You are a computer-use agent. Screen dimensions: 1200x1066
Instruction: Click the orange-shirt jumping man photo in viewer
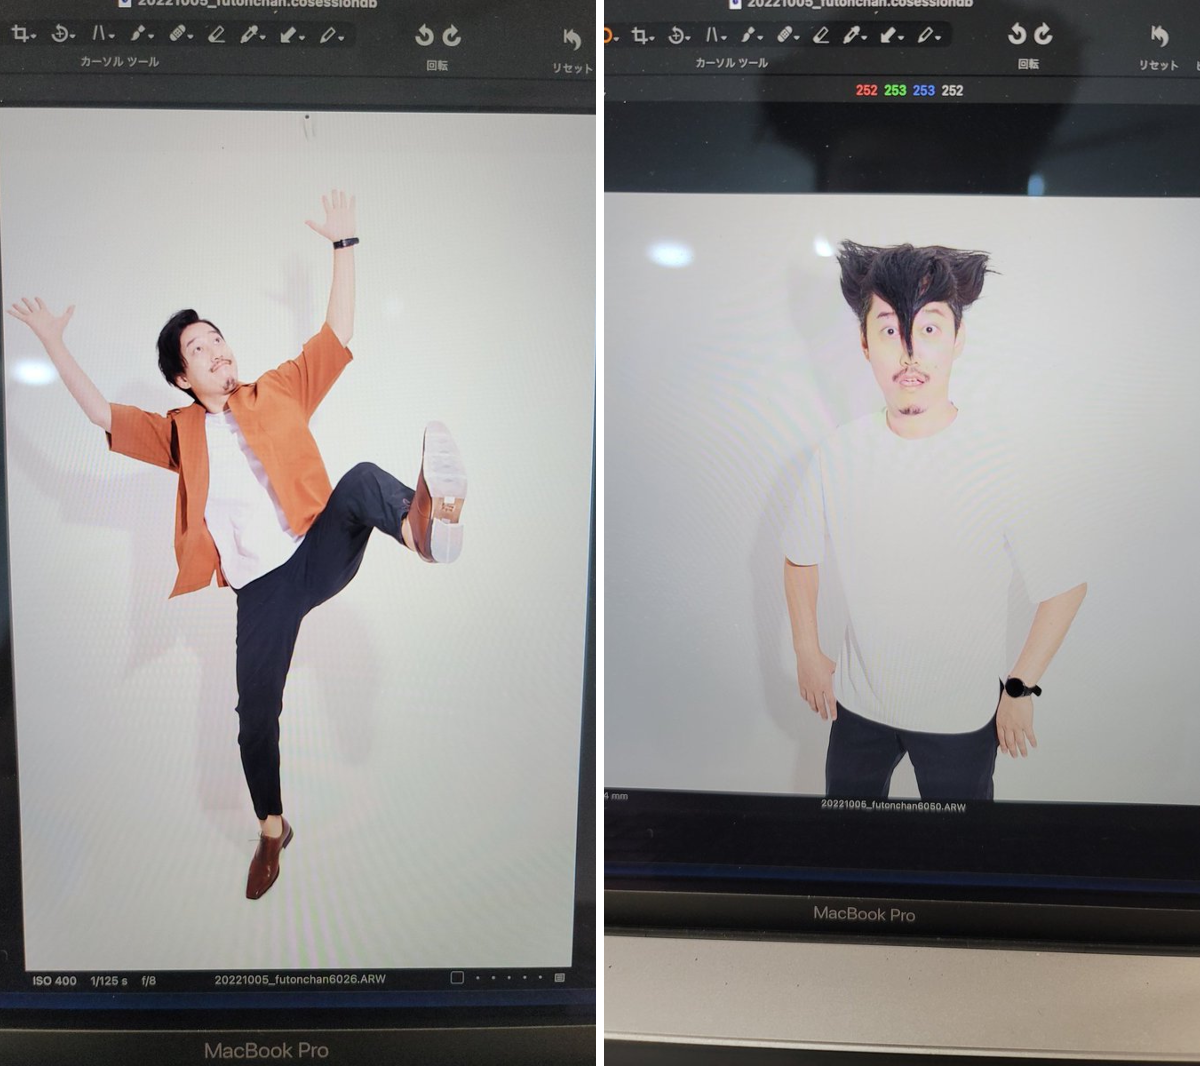[297, 538]
